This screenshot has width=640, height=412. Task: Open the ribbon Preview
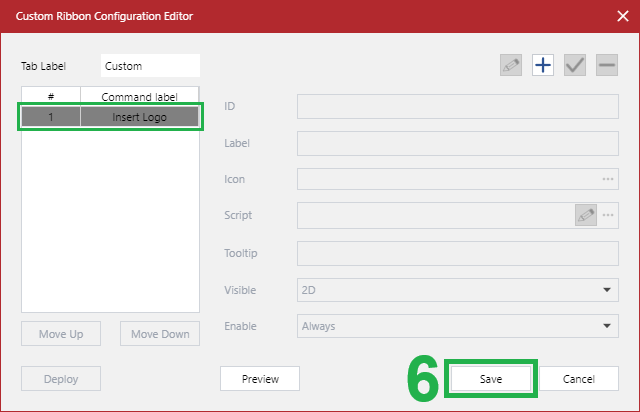(260, 379)
